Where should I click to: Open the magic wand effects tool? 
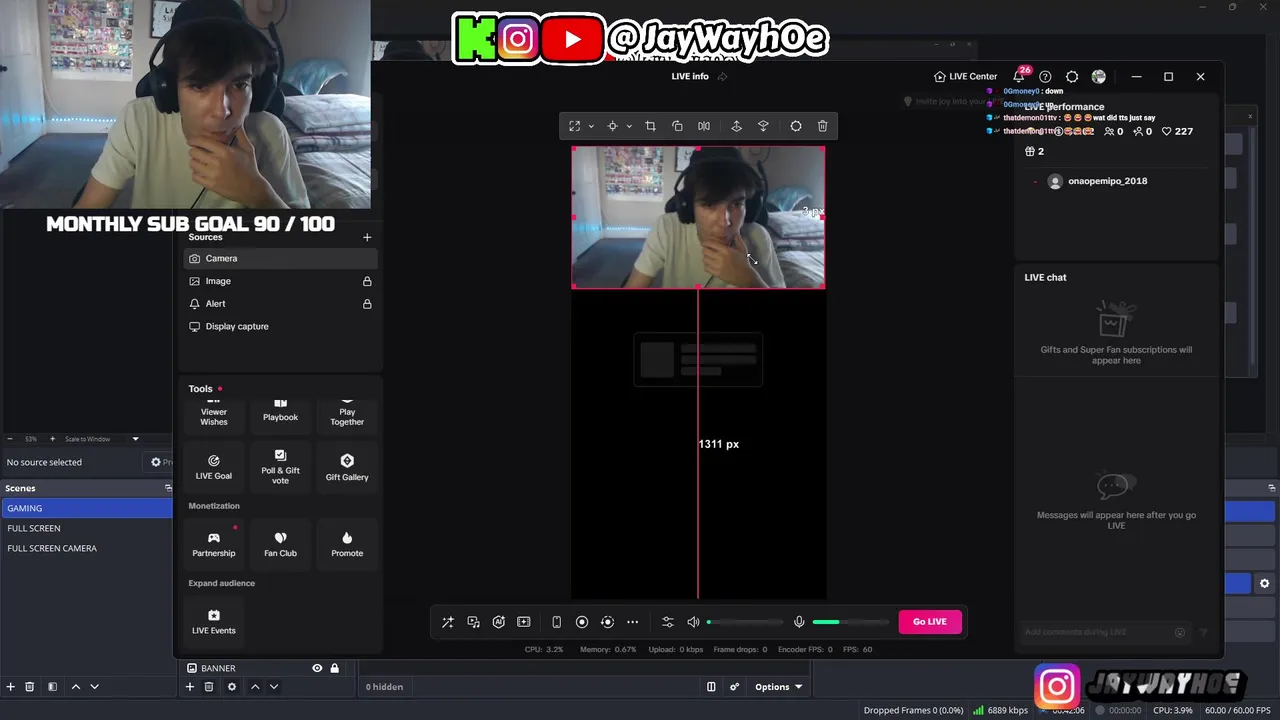[448, 622]
